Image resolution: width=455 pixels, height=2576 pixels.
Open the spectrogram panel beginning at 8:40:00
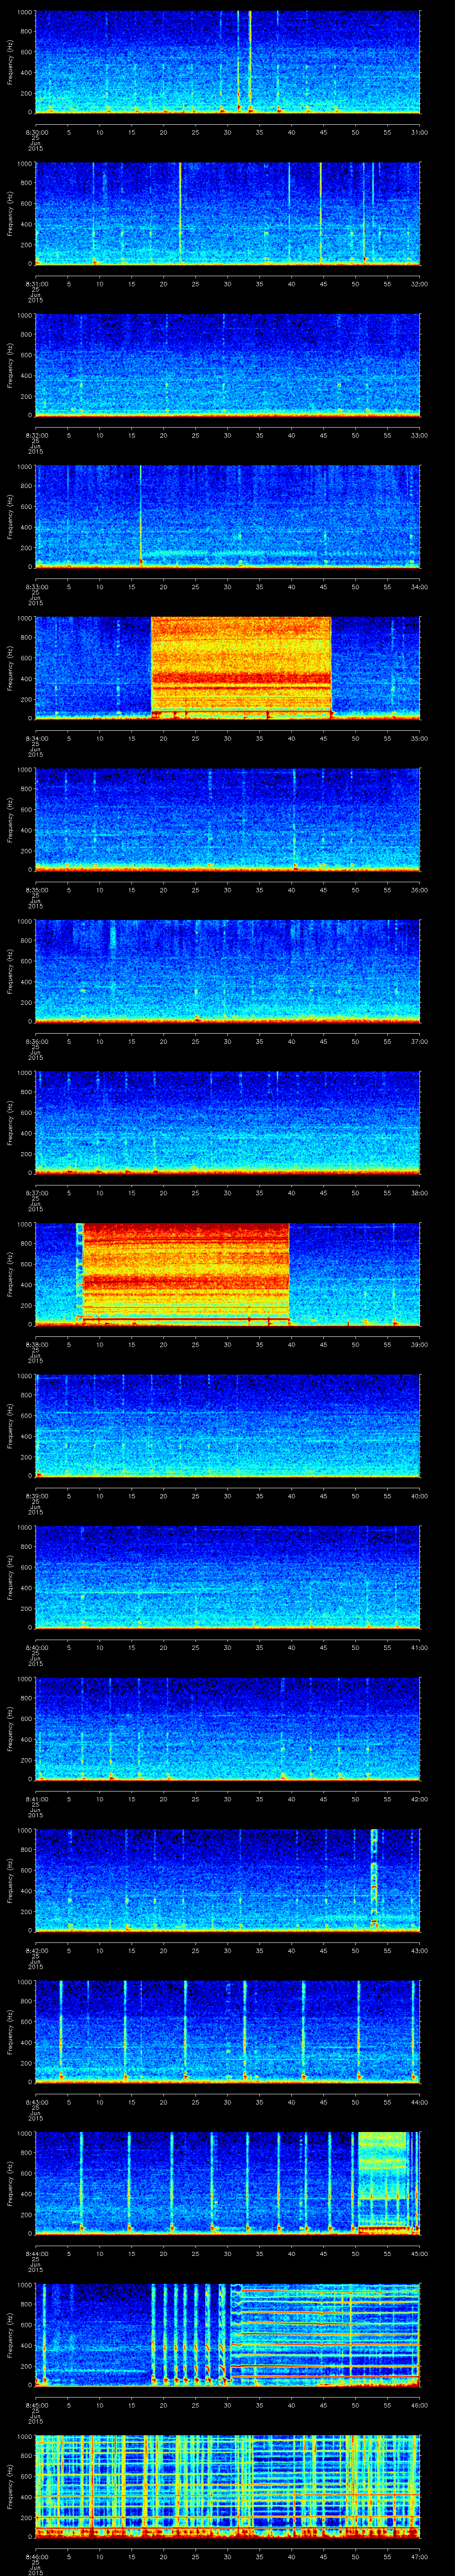coord(227,1577)
